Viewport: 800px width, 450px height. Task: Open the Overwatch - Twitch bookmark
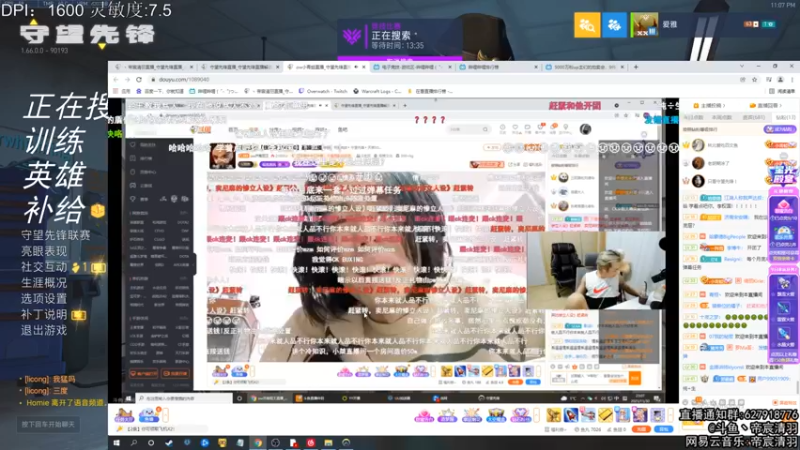coord(322,91)
